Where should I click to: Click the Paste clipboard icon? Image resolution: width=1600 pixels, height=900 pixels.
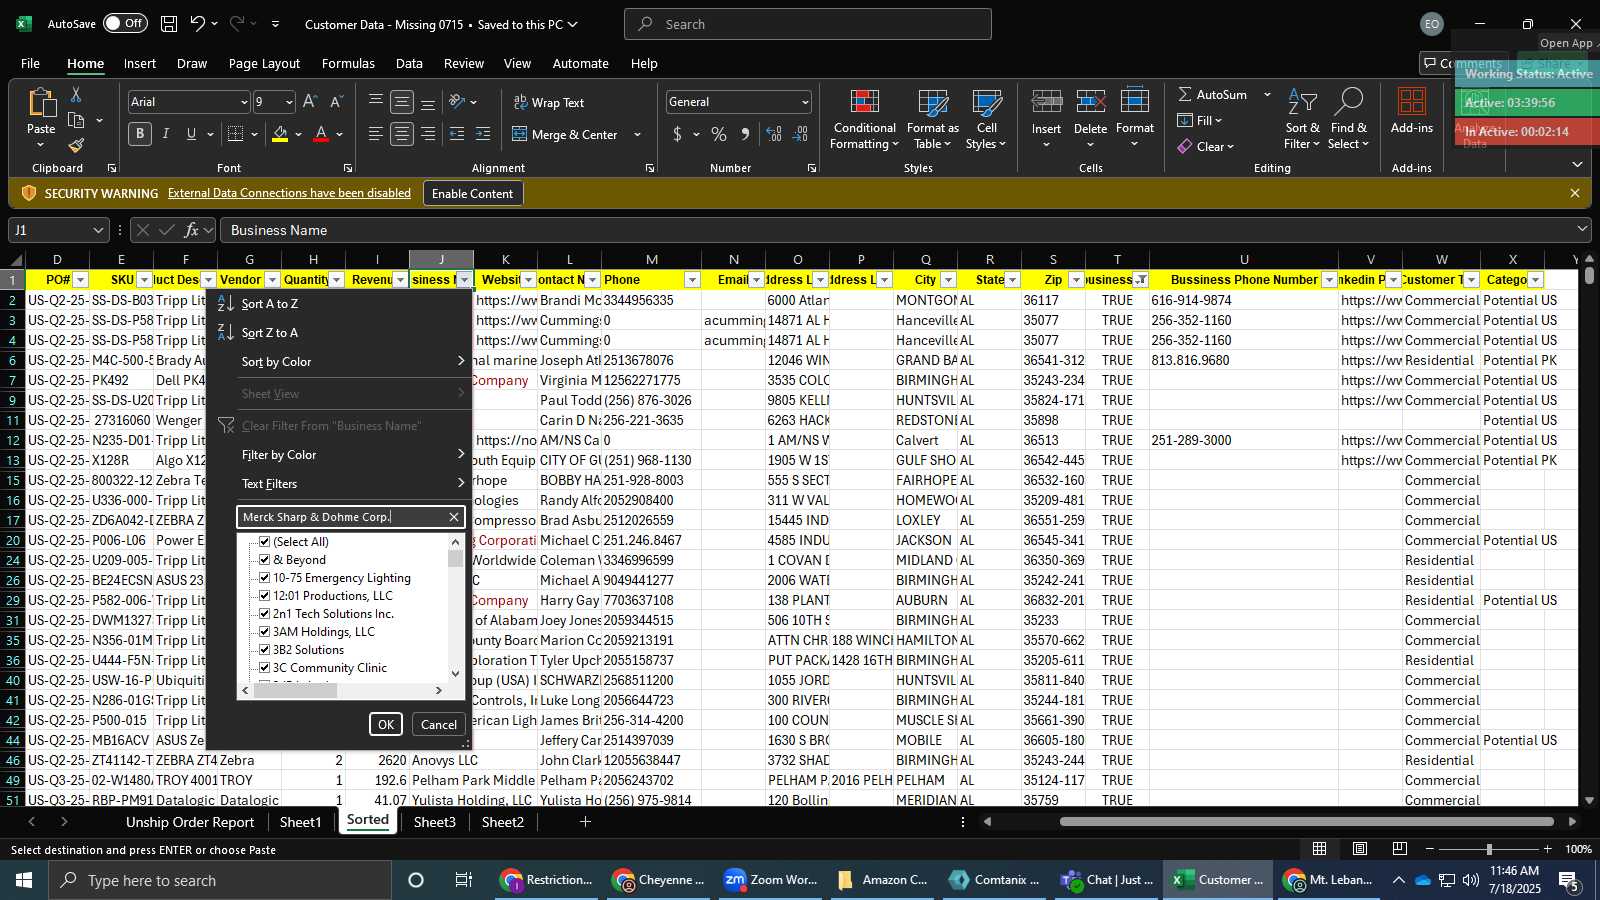[x=41, y=103]
